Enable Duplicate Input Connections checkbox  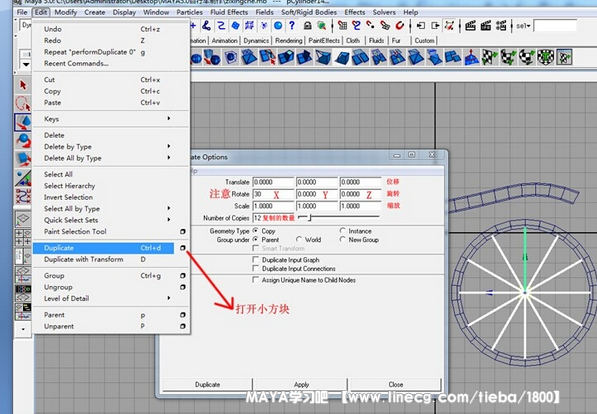point(255,268)
